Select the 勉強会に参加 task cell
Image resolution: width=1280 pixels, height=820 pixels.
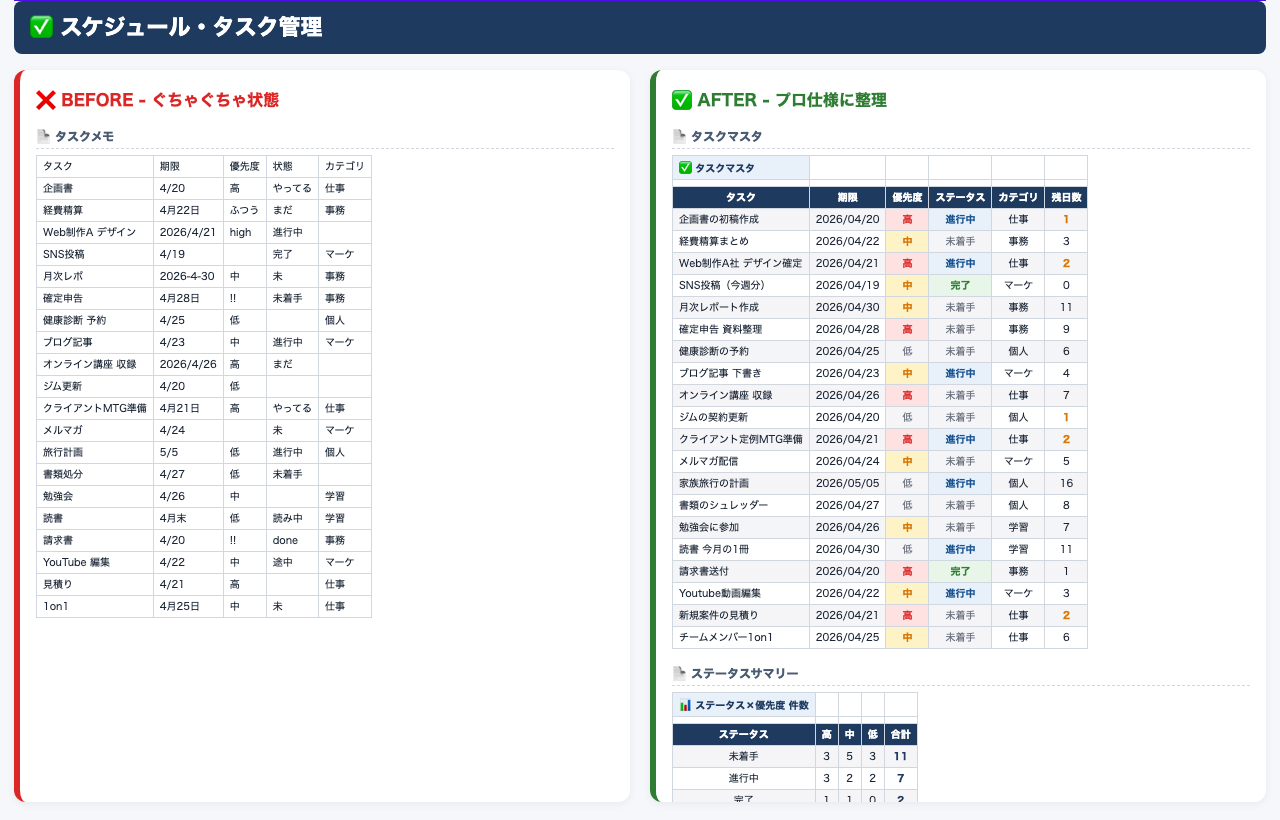(741, 527)
